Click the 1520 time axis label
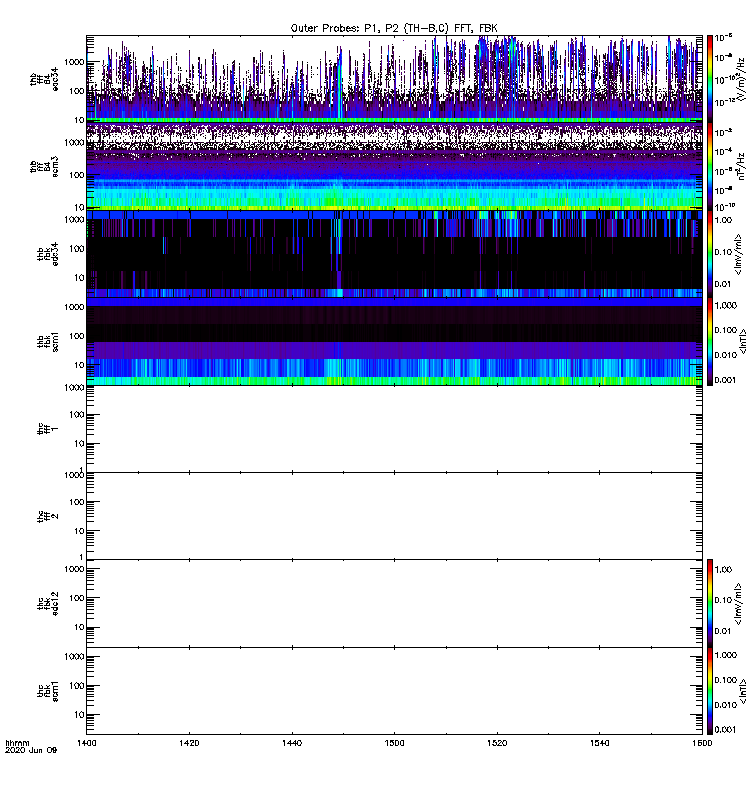This screenshot has width=750, height=800. pos(497,743)
